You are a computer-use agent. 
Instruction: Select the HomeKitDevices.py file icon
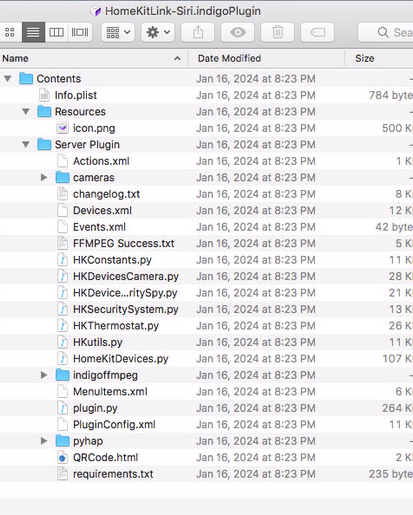[62, 359]
